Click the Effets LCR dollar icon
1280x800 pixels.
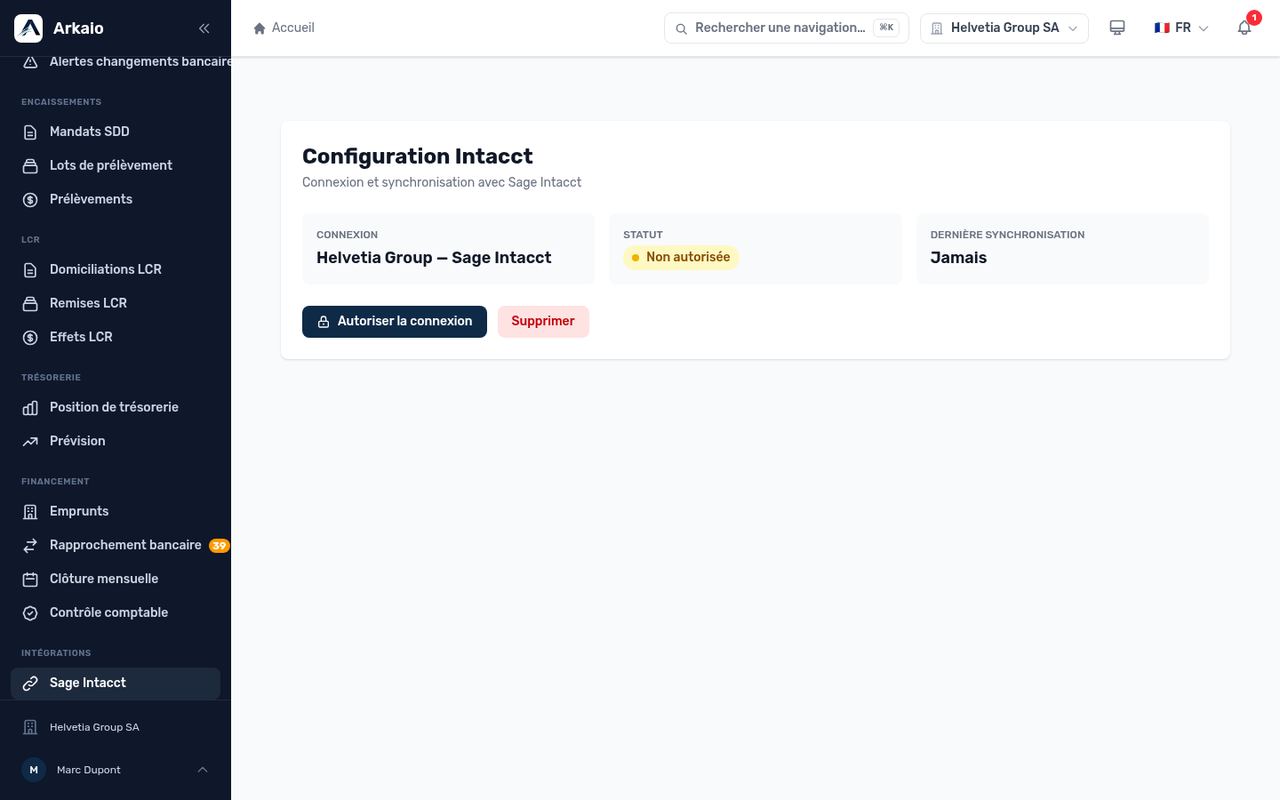(x=30, y=338)
